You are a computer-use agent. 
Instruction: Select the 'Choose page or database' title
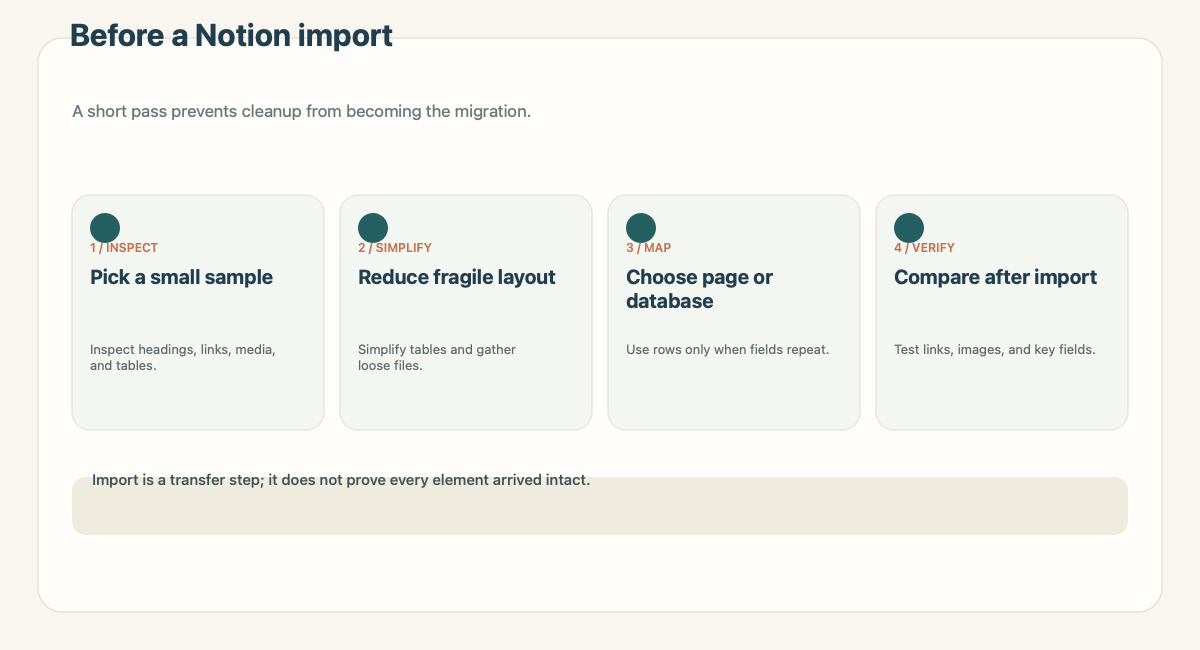coord(700,289)
